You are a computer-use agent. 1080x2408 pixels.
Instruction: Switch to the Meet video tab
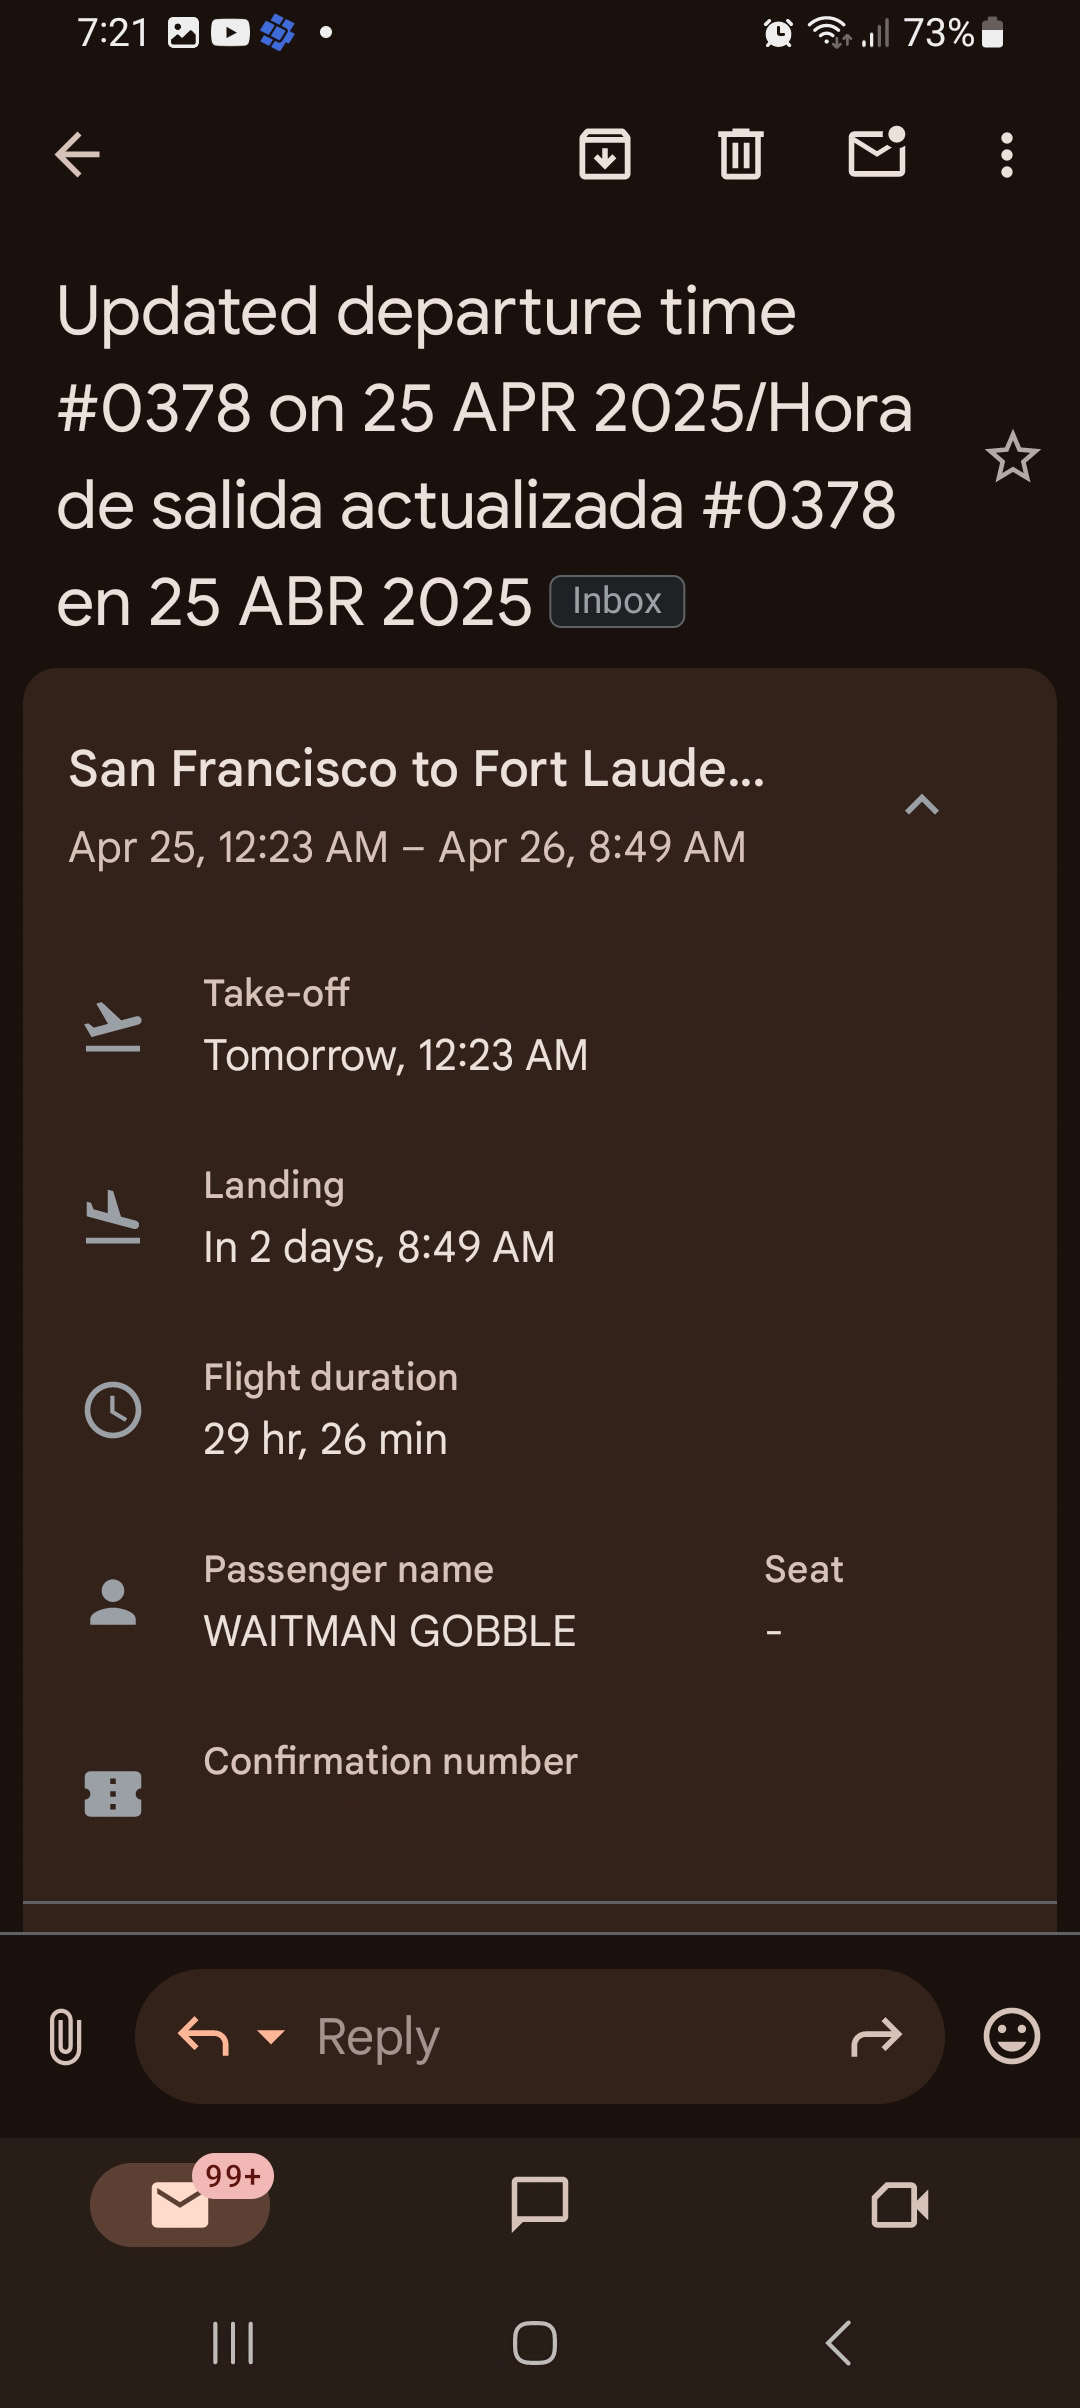pyautogui.click(x=900, y=2204)
